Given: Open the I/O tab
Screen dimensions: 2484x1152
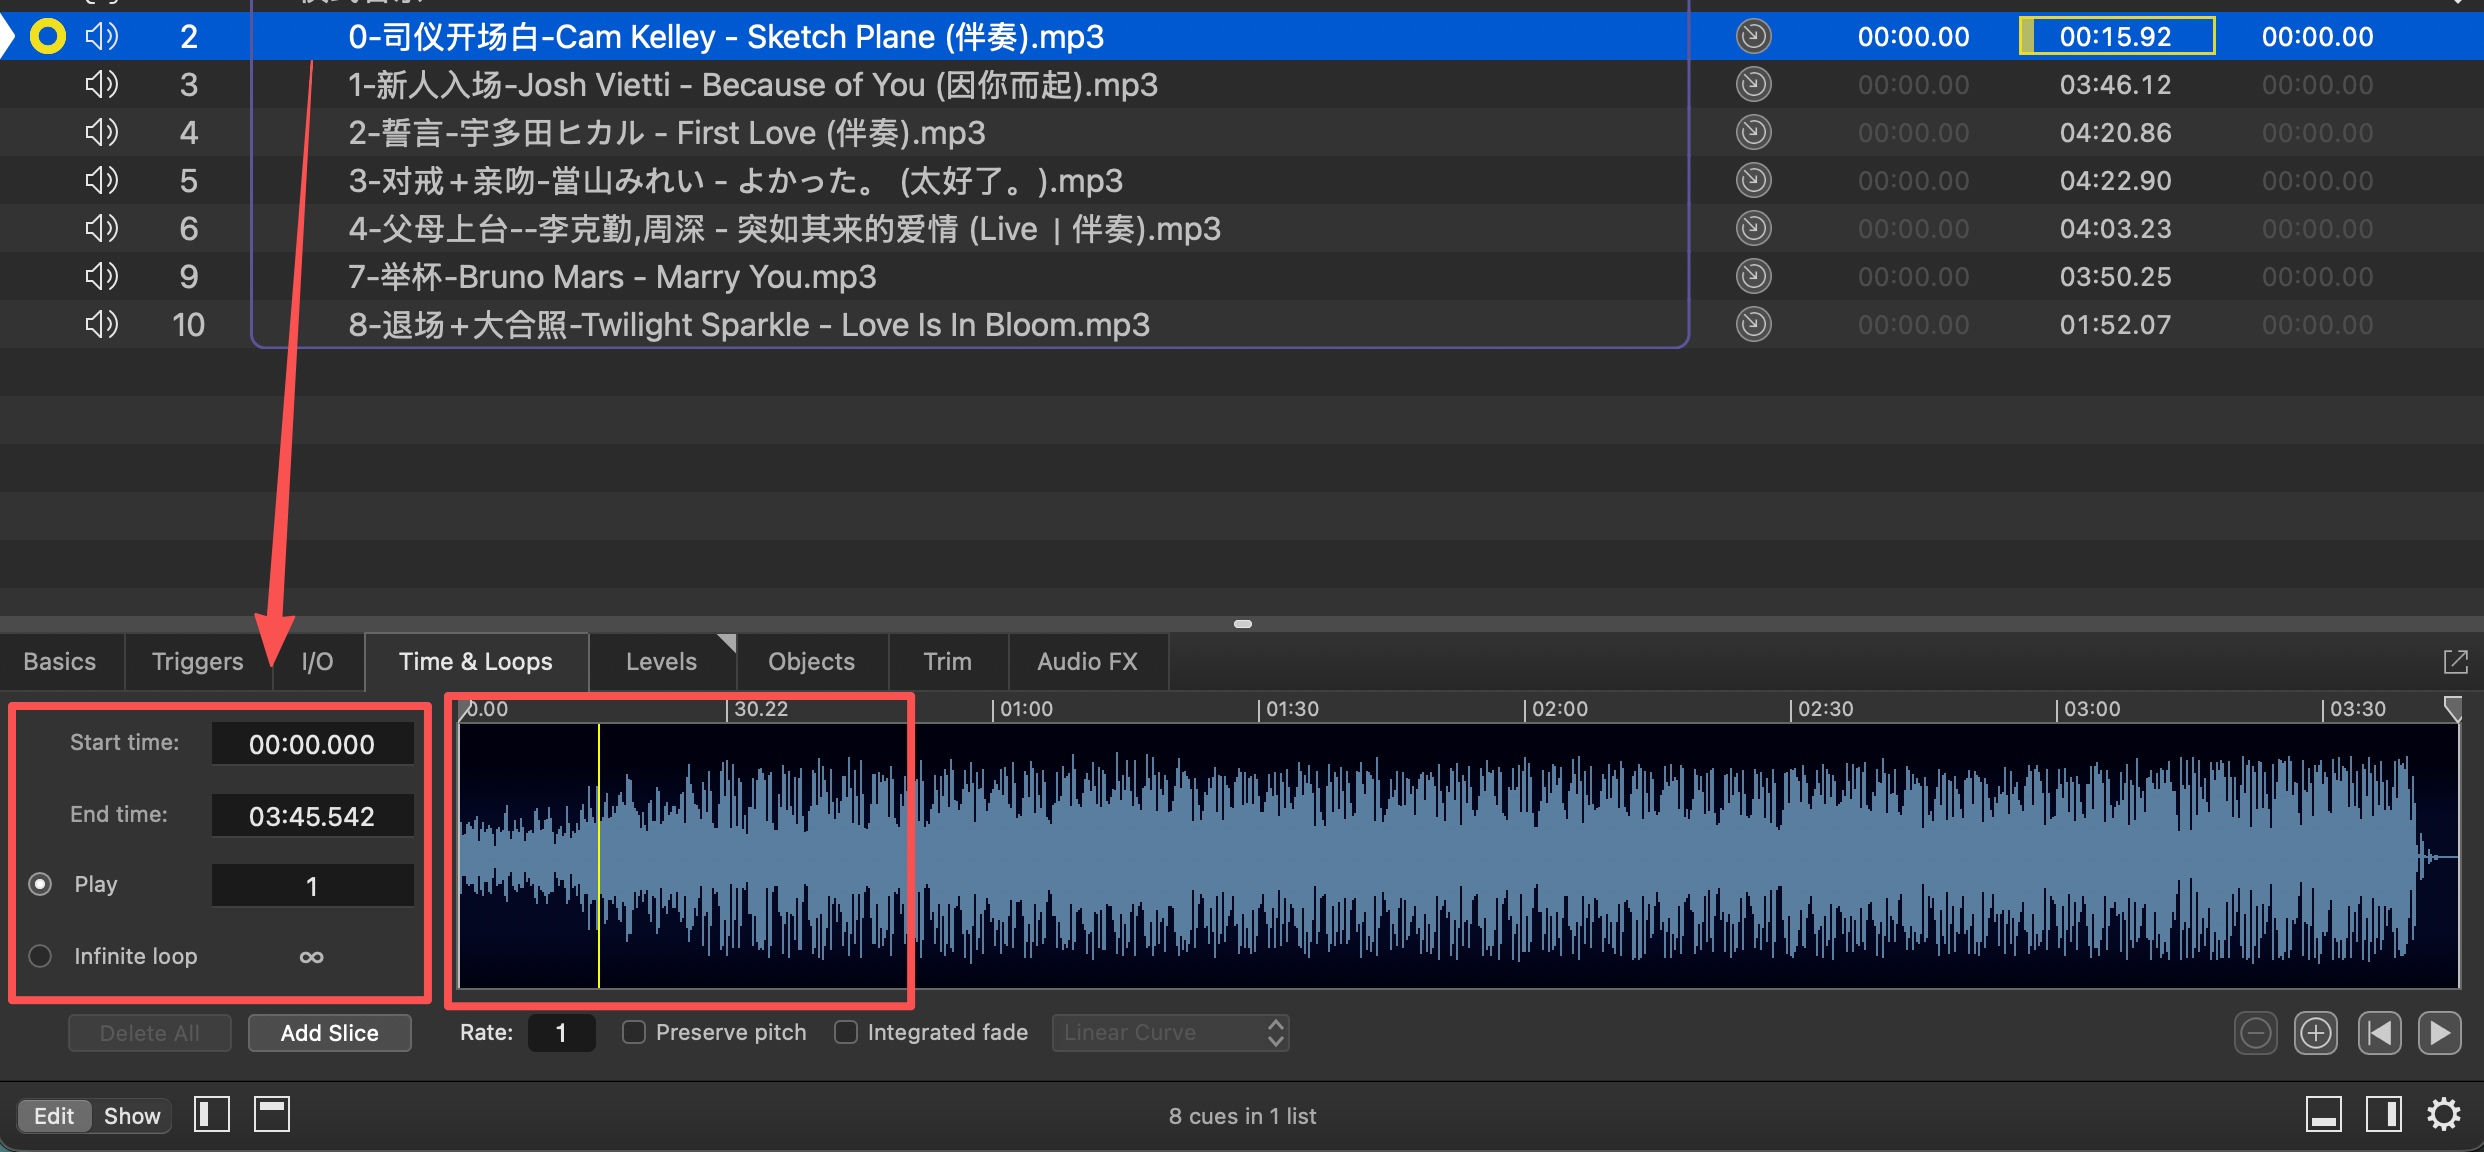Looking at the screenshot, I should point(318,662).
